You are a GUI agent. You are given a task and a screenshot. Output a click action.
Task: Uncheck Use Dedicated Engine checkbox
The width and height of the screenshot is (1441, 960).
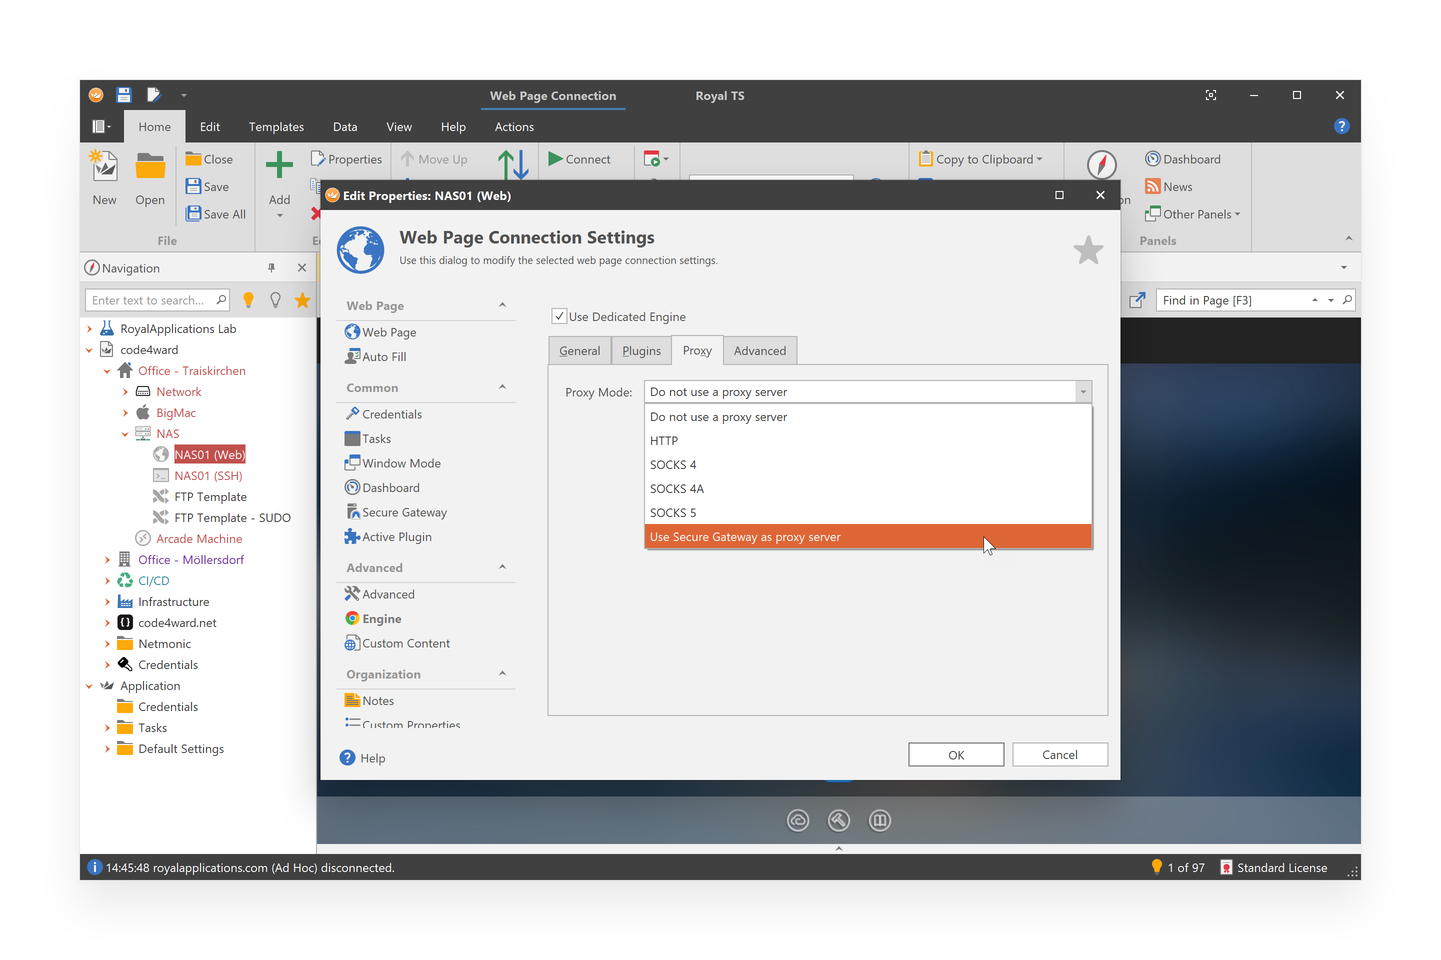(x=559, y=317)
